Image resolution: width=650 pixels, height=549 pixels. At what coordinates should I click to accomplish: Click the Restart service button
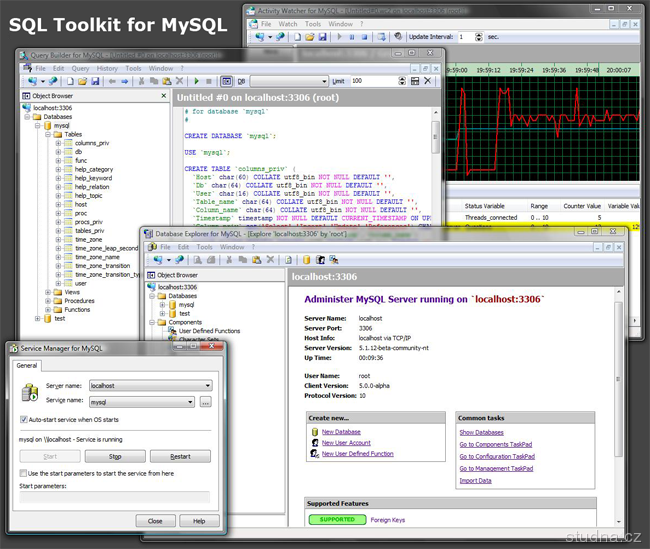coord(180,456)
